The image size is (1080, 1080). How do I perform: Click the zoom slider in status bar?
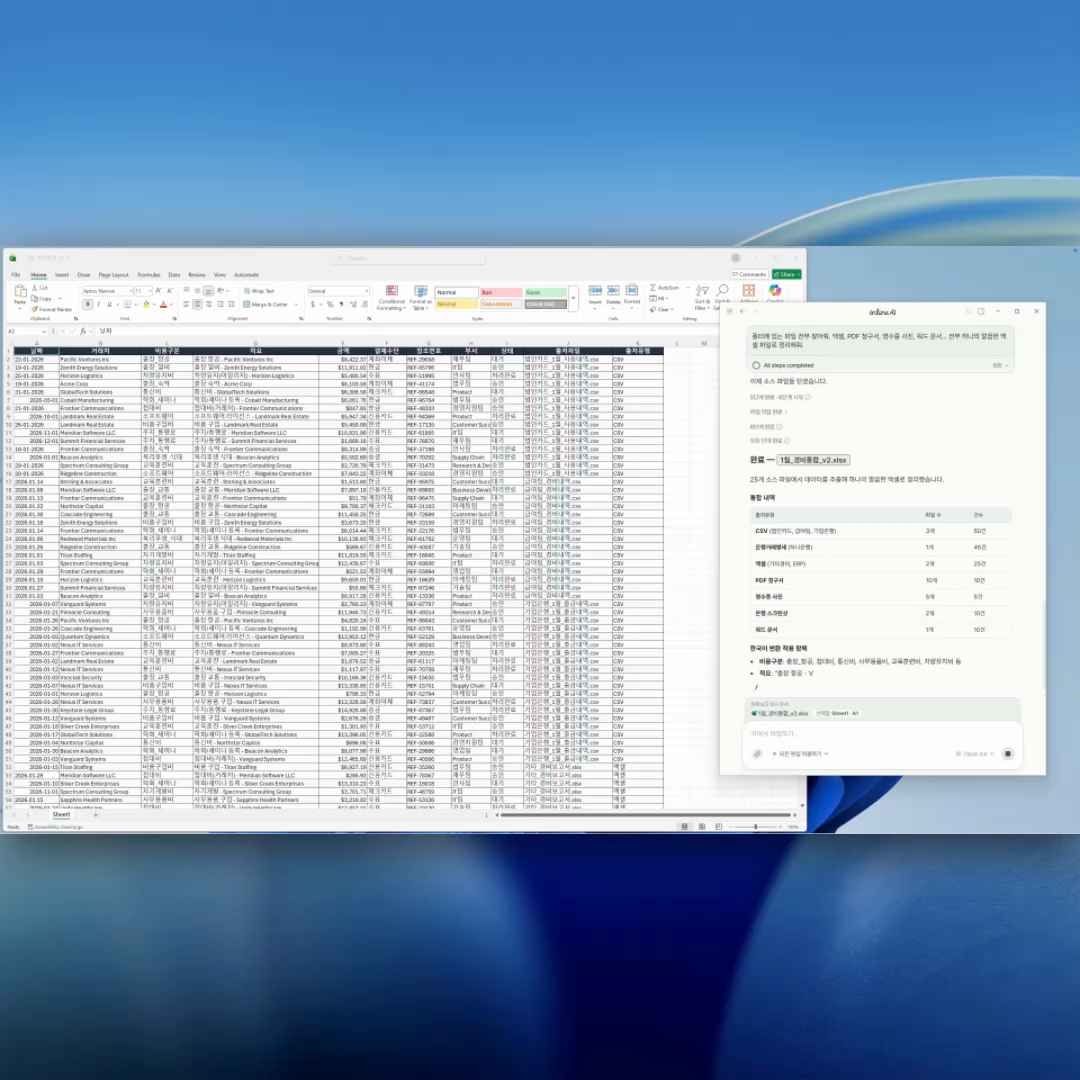tap(756, 827)
